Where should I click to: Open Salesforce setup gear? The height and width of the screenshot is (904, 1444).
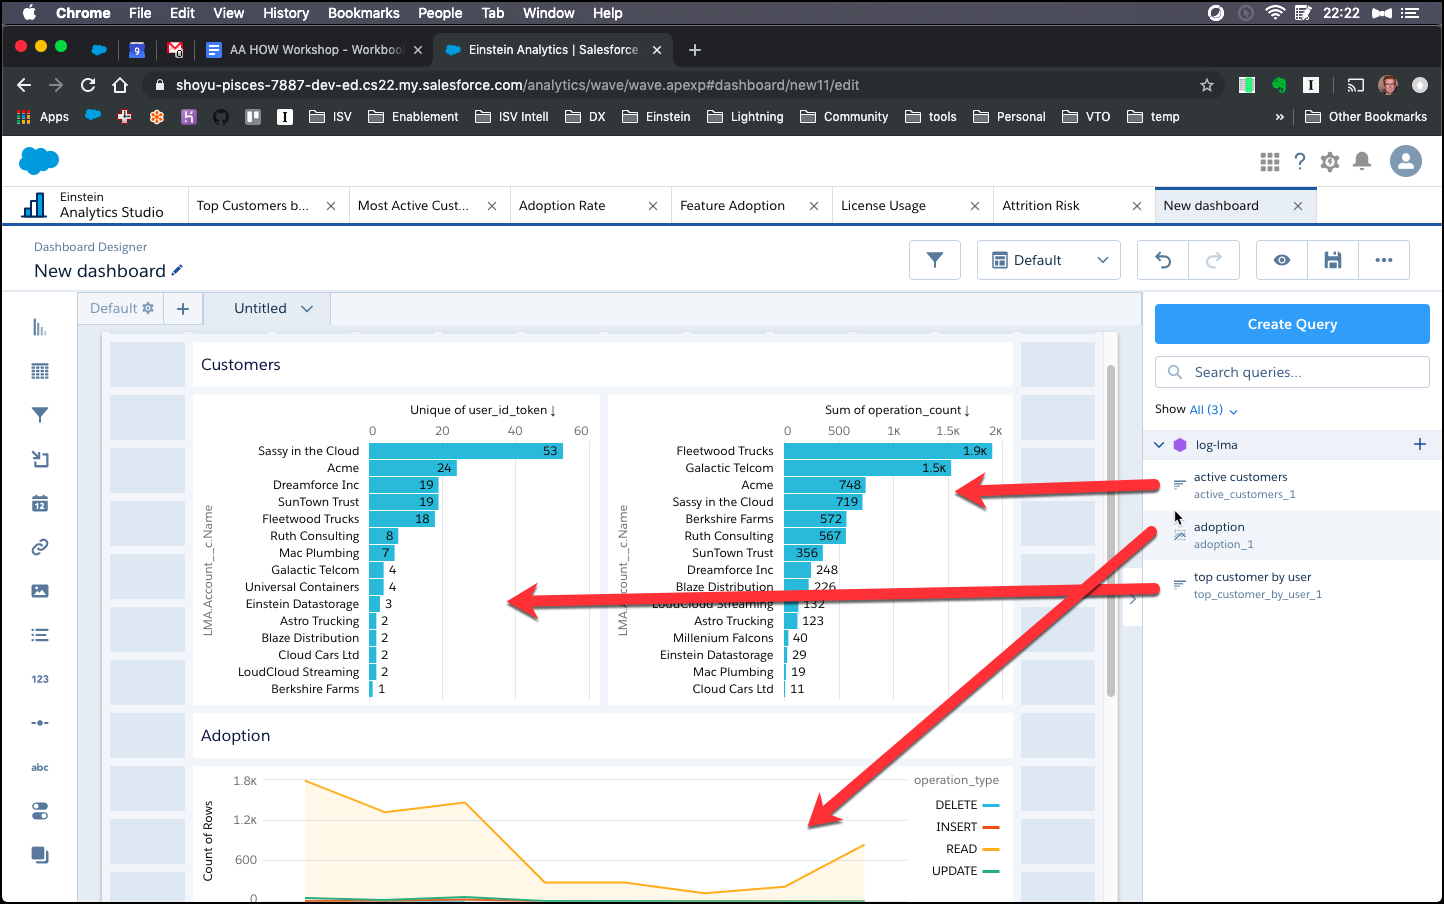point(1330,161)
